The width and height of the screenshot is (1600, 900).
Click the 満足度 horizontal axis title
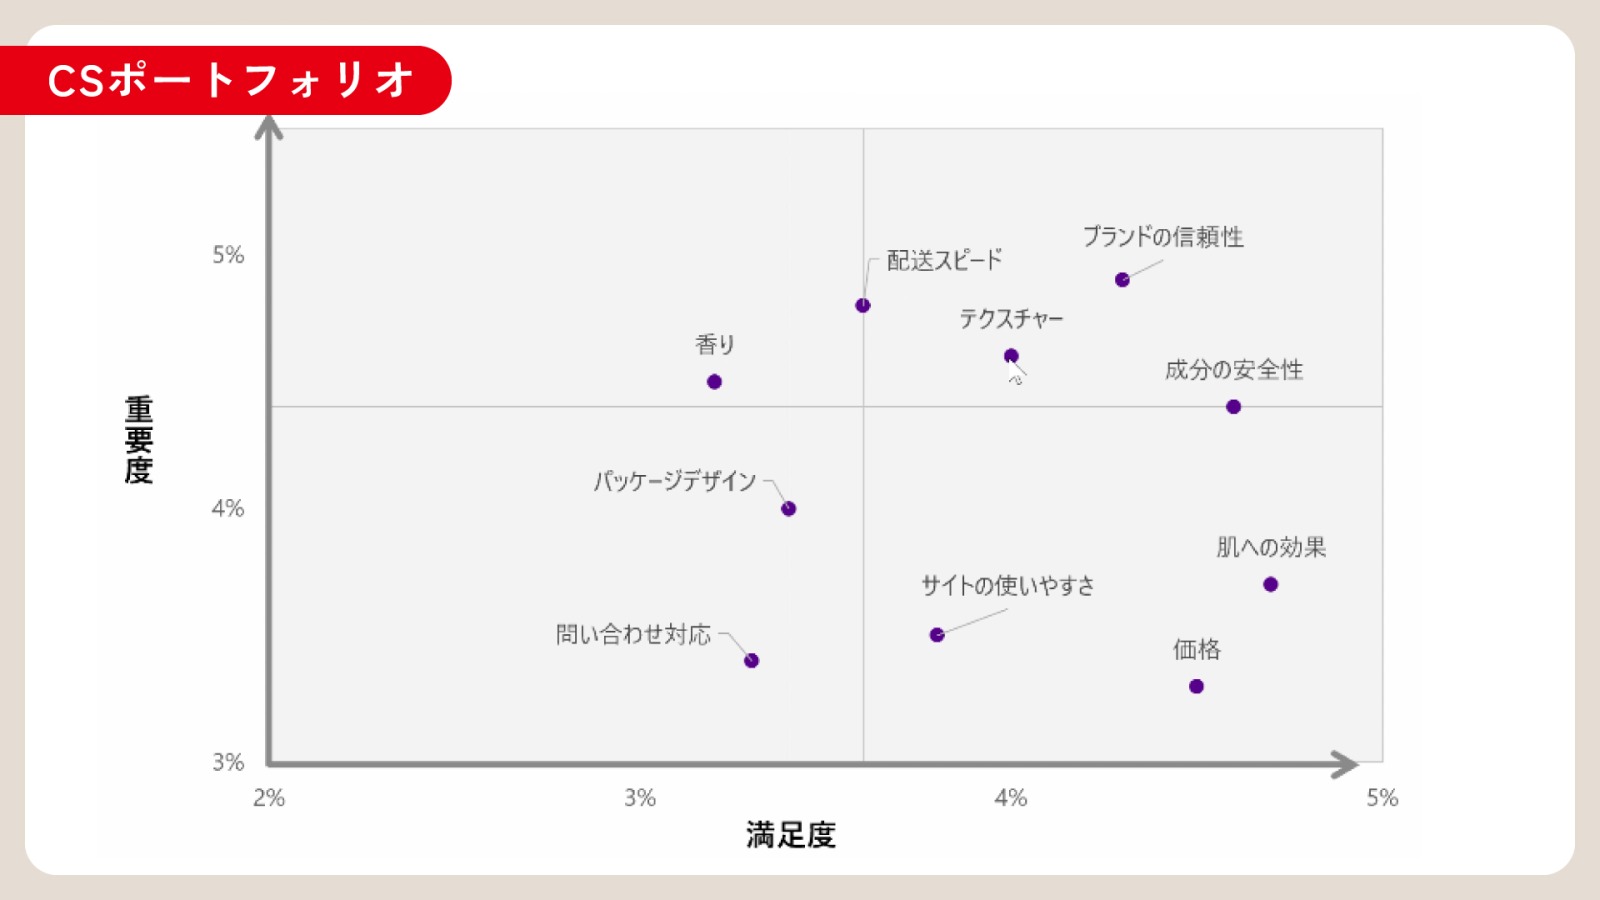(x=790, y=835)
